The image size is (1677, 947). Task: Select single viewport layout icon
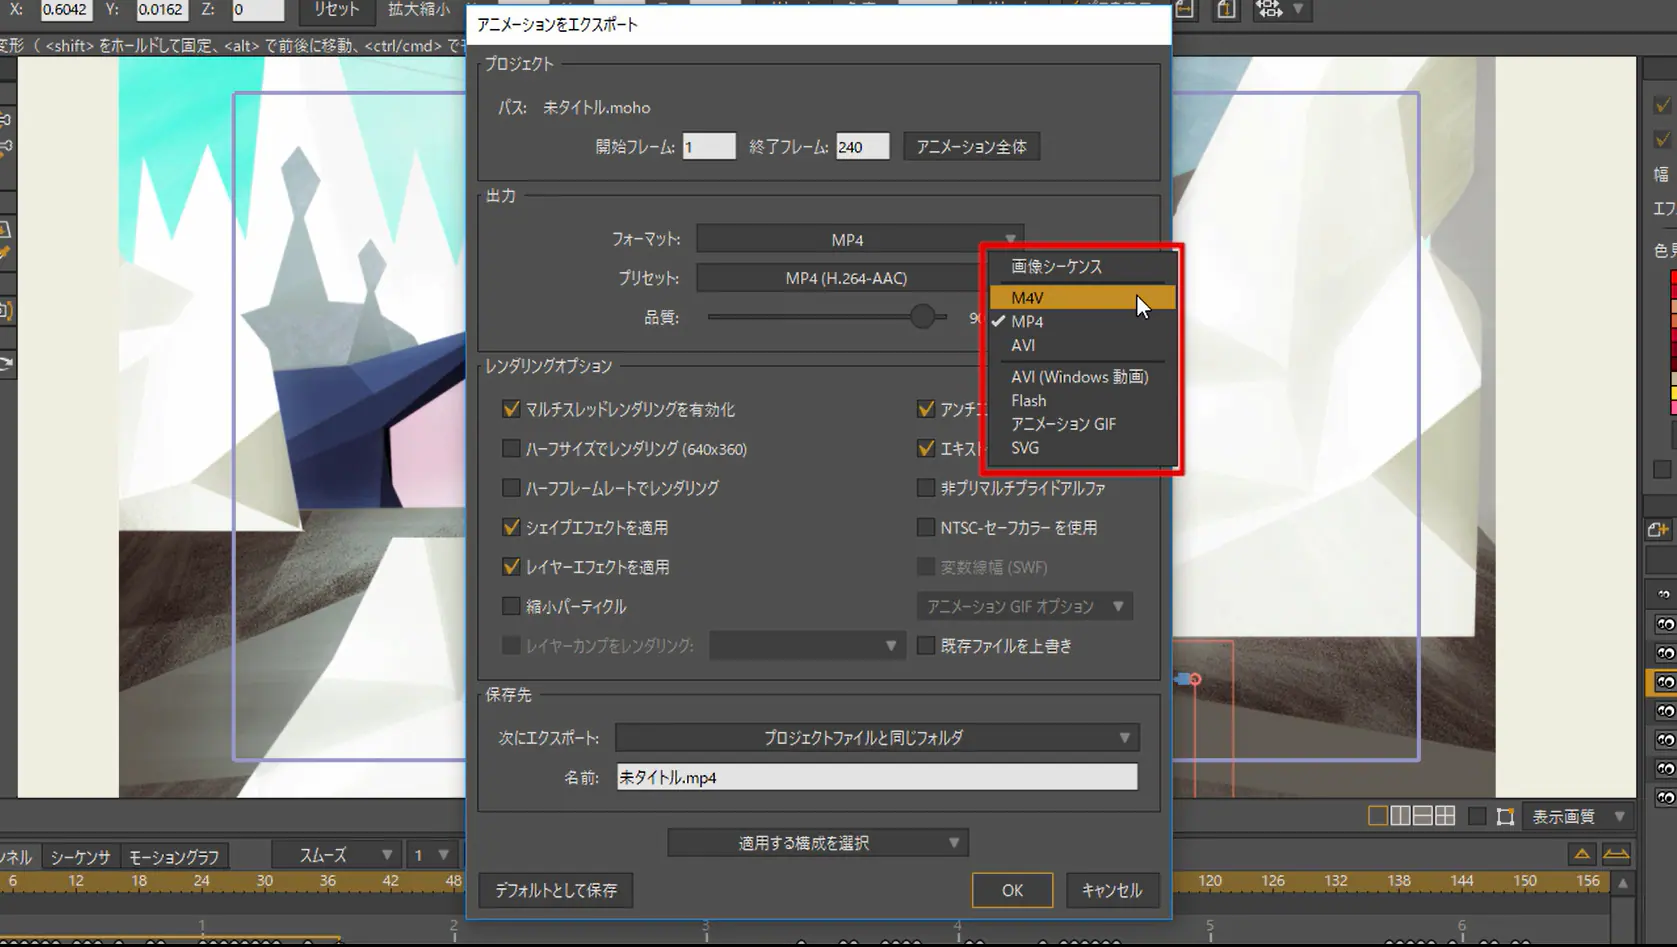click(x=1377, y=817)
